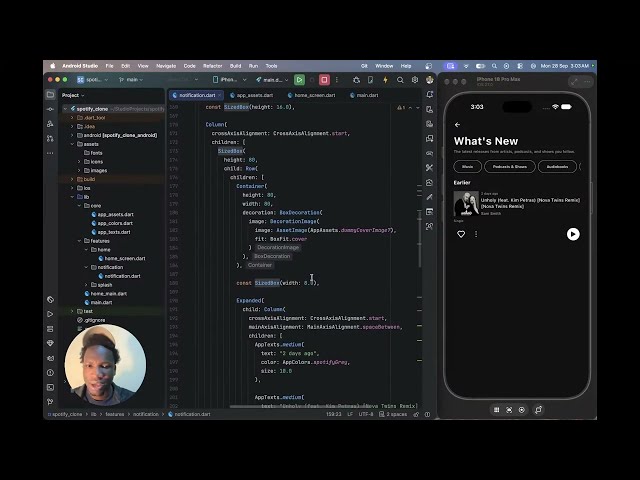Open the Notifications bell tool window
640x480 pixels.
tap(429, 95)
